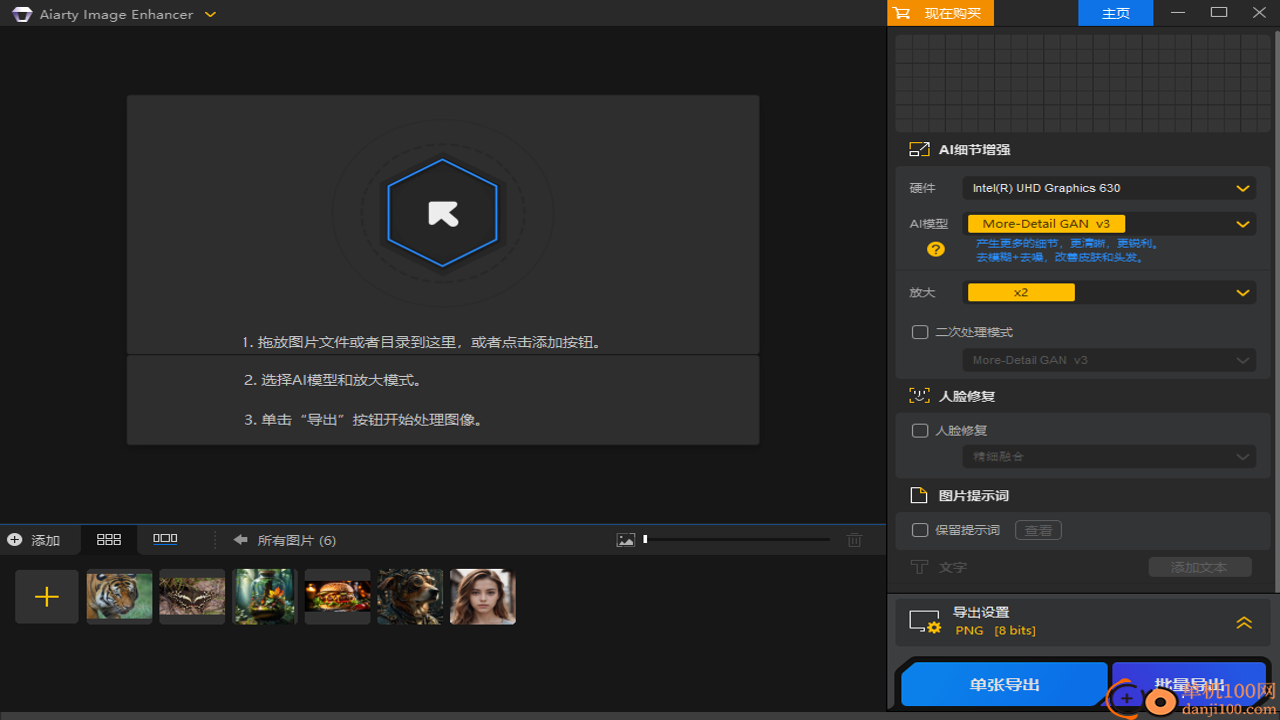Click the trash delete icon
The image size is (1280, 720).
coord(854,540)
